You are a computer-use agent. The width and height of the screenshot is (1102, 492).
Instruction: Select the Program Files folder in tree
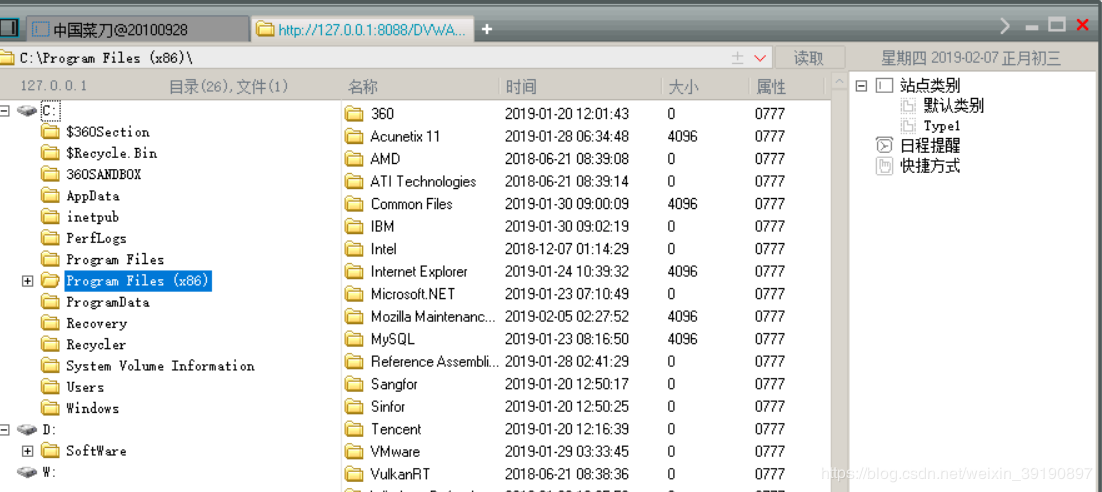[115, 259]
